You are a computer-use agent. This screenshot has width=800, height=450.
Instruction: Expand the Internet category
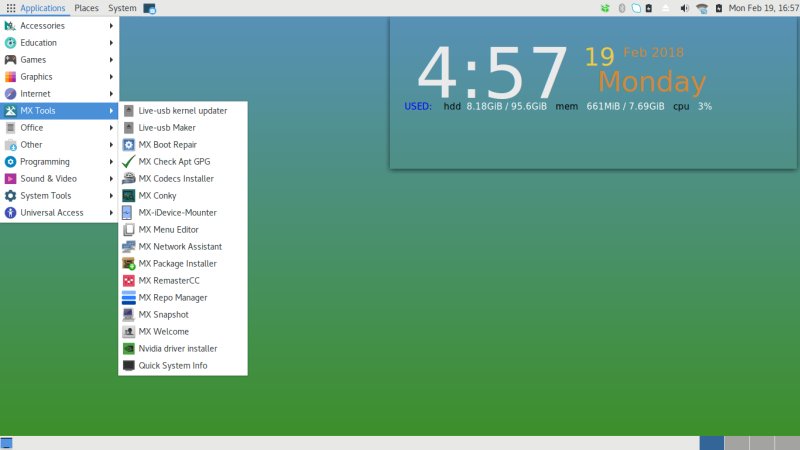click(x=35, y=94)
